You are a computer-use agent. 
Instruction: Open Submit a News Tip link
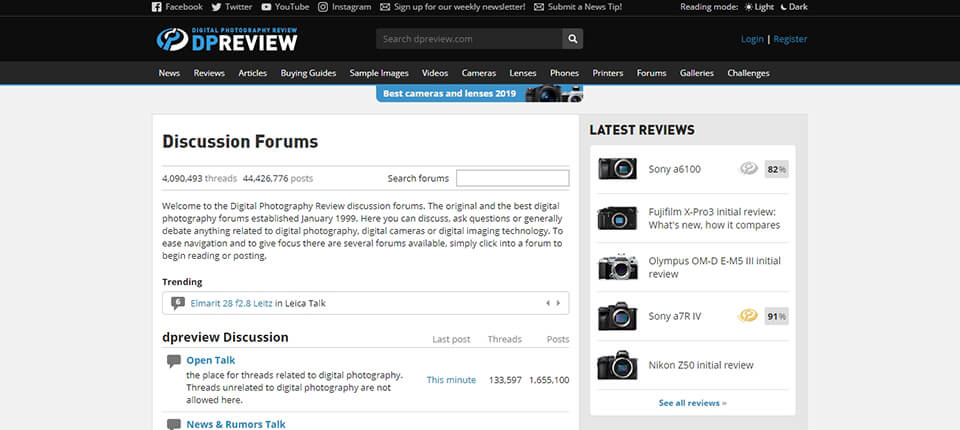[578, 7]
